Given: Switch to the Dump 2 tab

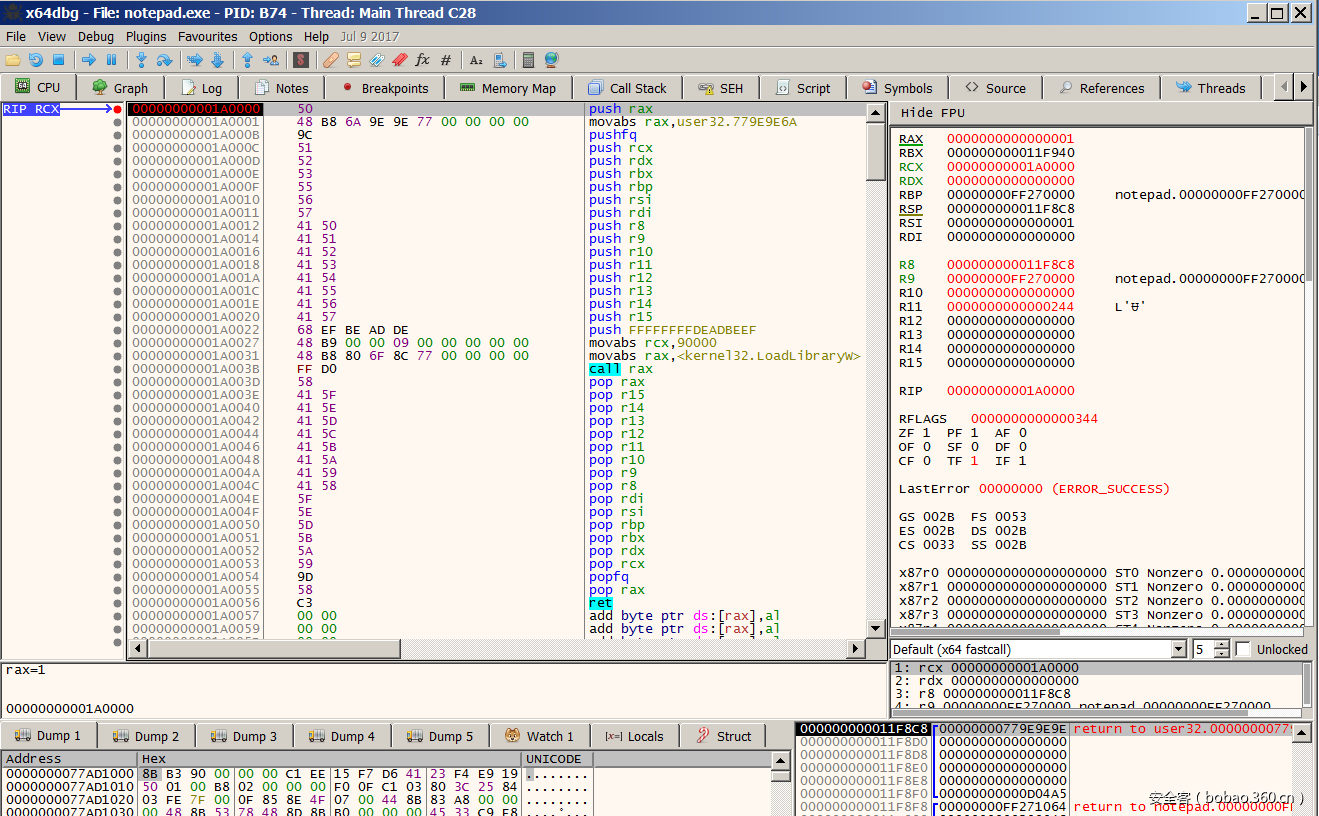Looking at the screenshot, I should click(146, 736).
